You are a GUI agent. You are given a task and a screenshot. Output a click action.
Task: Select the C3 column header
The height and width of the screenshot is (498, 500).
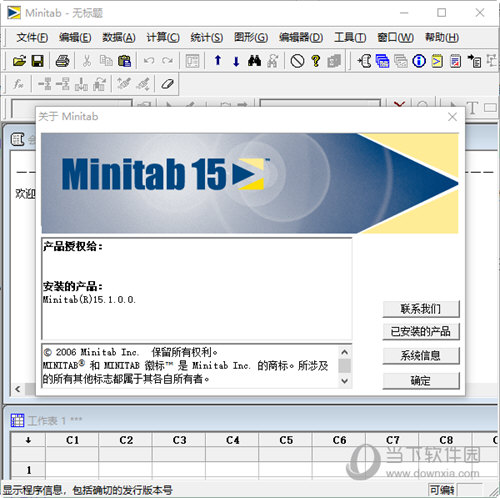point(179,440)
